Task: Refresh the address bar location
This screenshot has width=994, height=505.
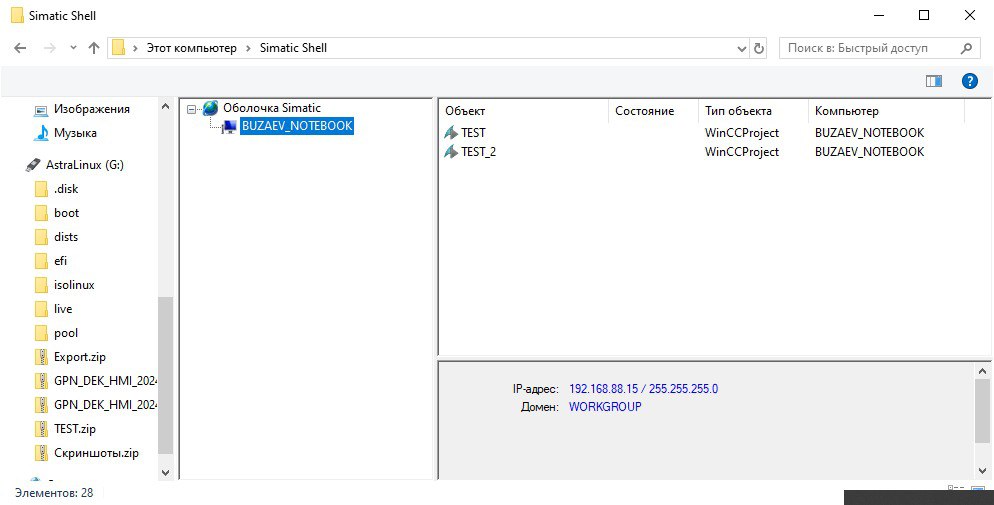Action: (759, 48)
